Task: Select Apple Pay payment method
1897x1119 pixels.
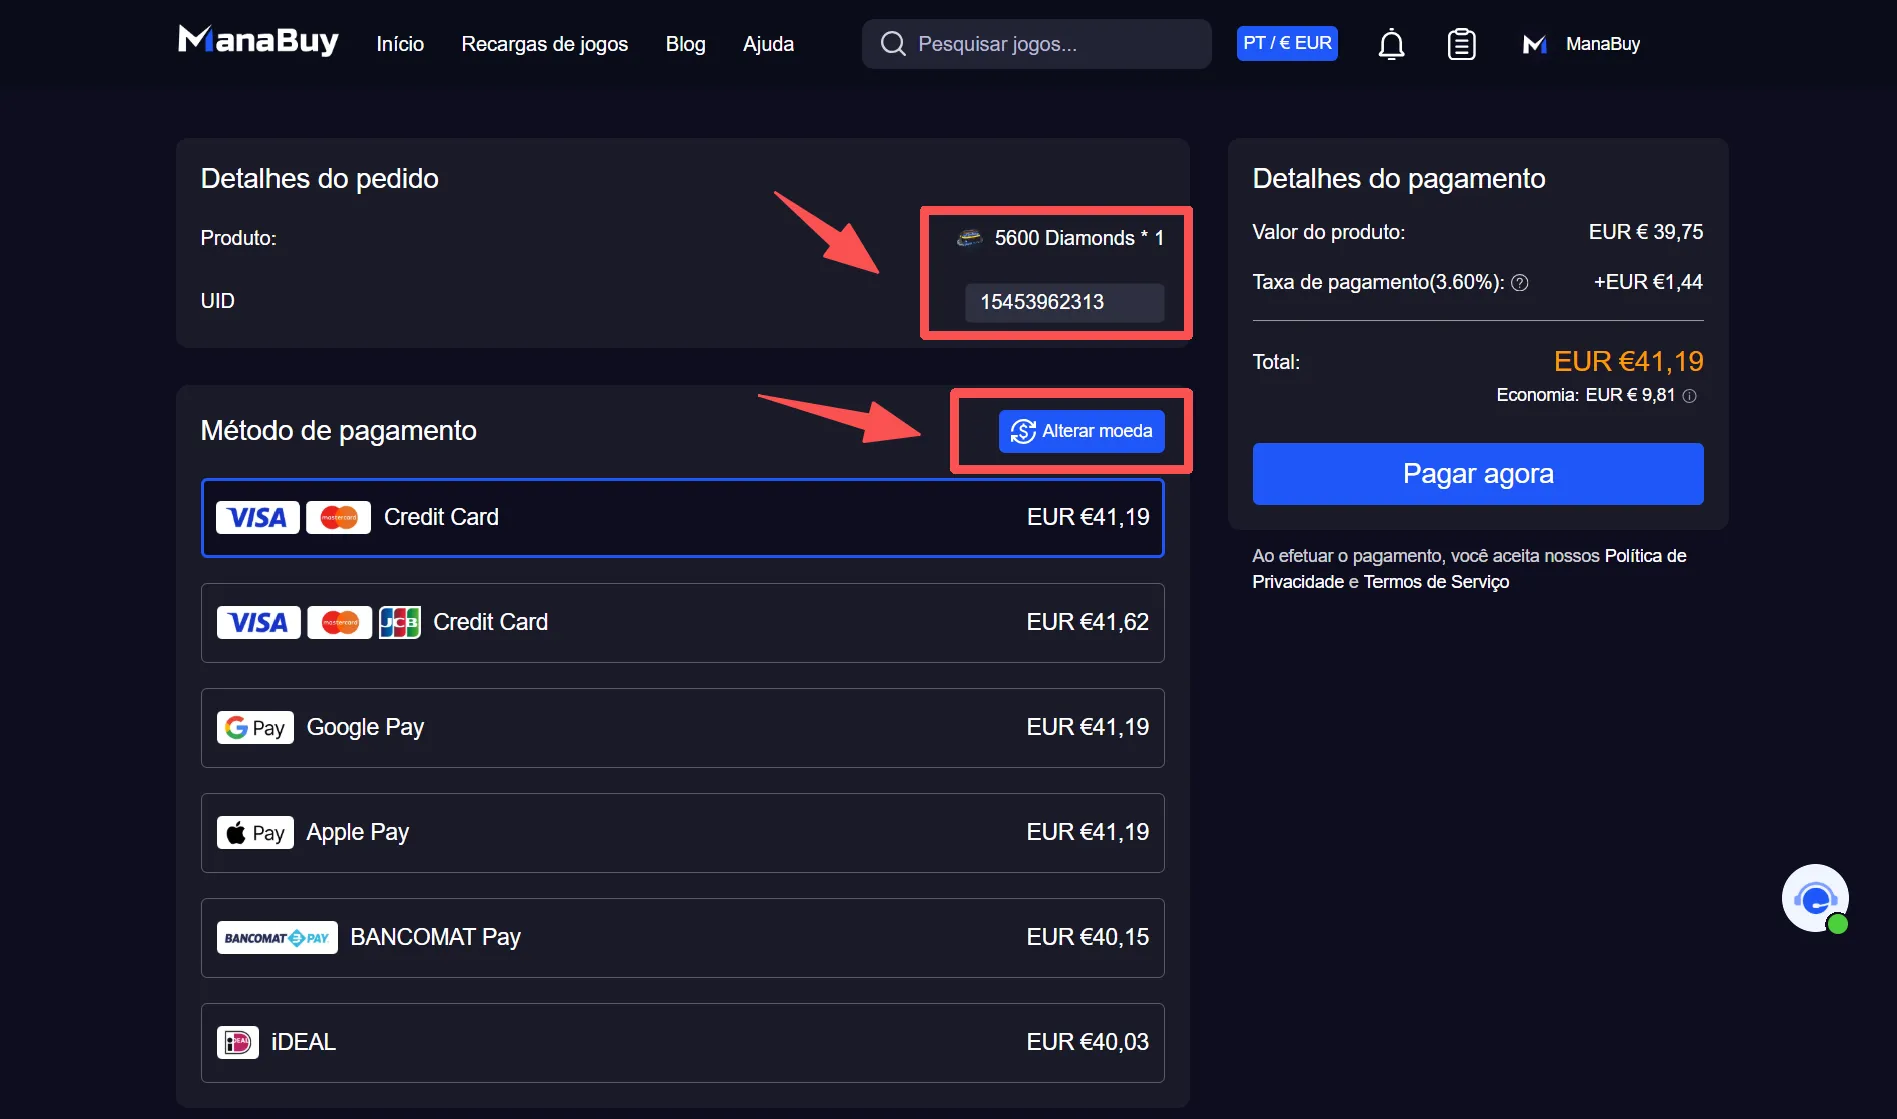Action: click(682, 832)
